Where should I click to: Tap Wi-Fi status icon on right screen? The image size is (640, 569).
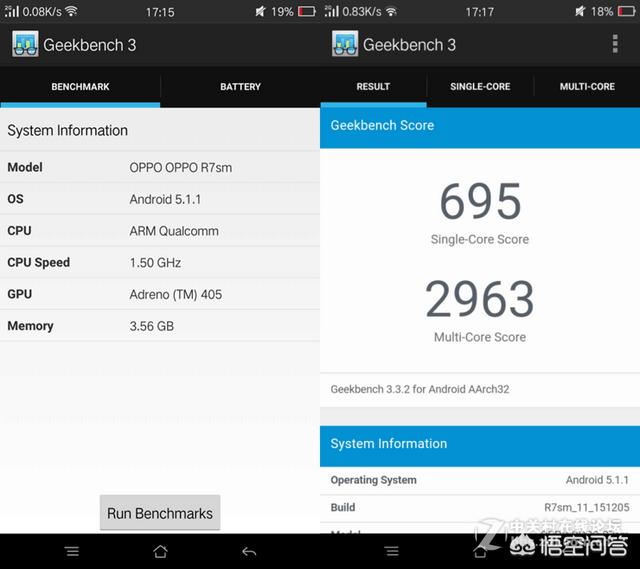point(391,11)
